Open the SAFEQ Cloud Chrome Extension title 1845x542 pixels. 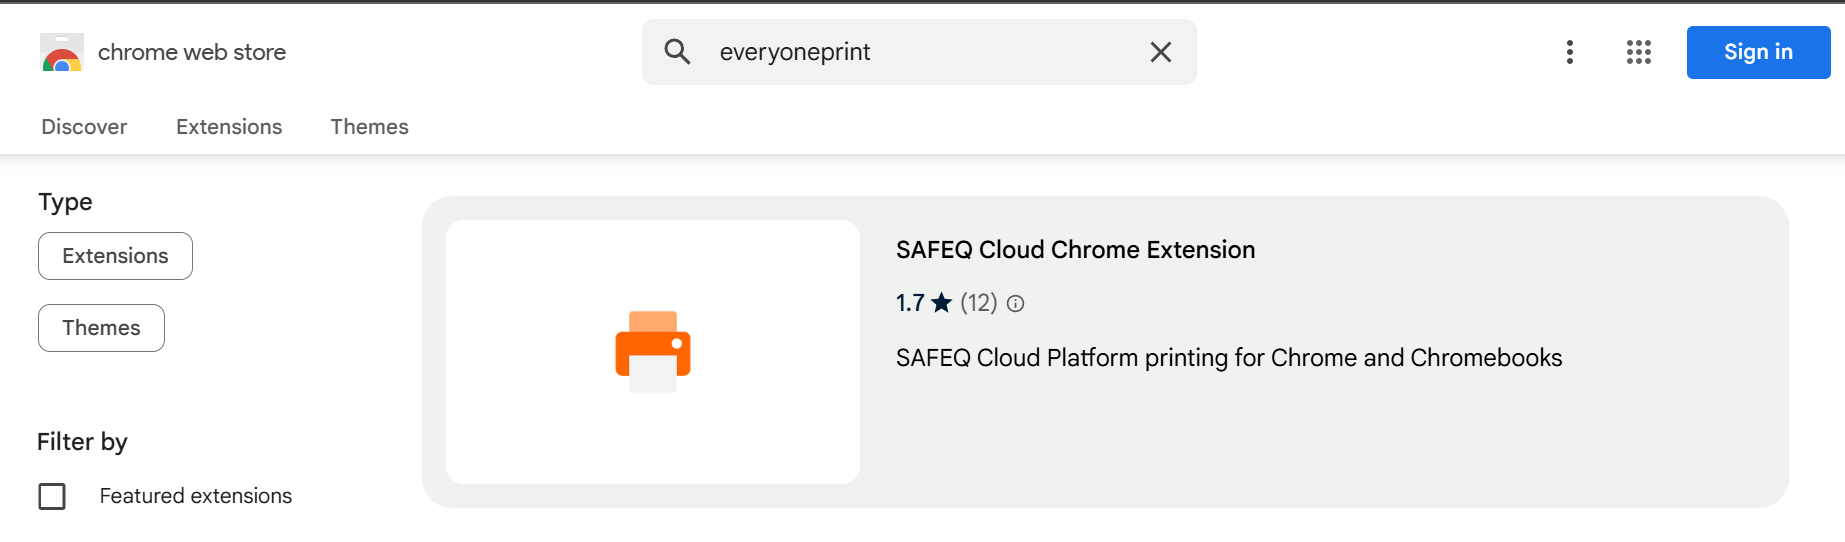(1075, 250)
